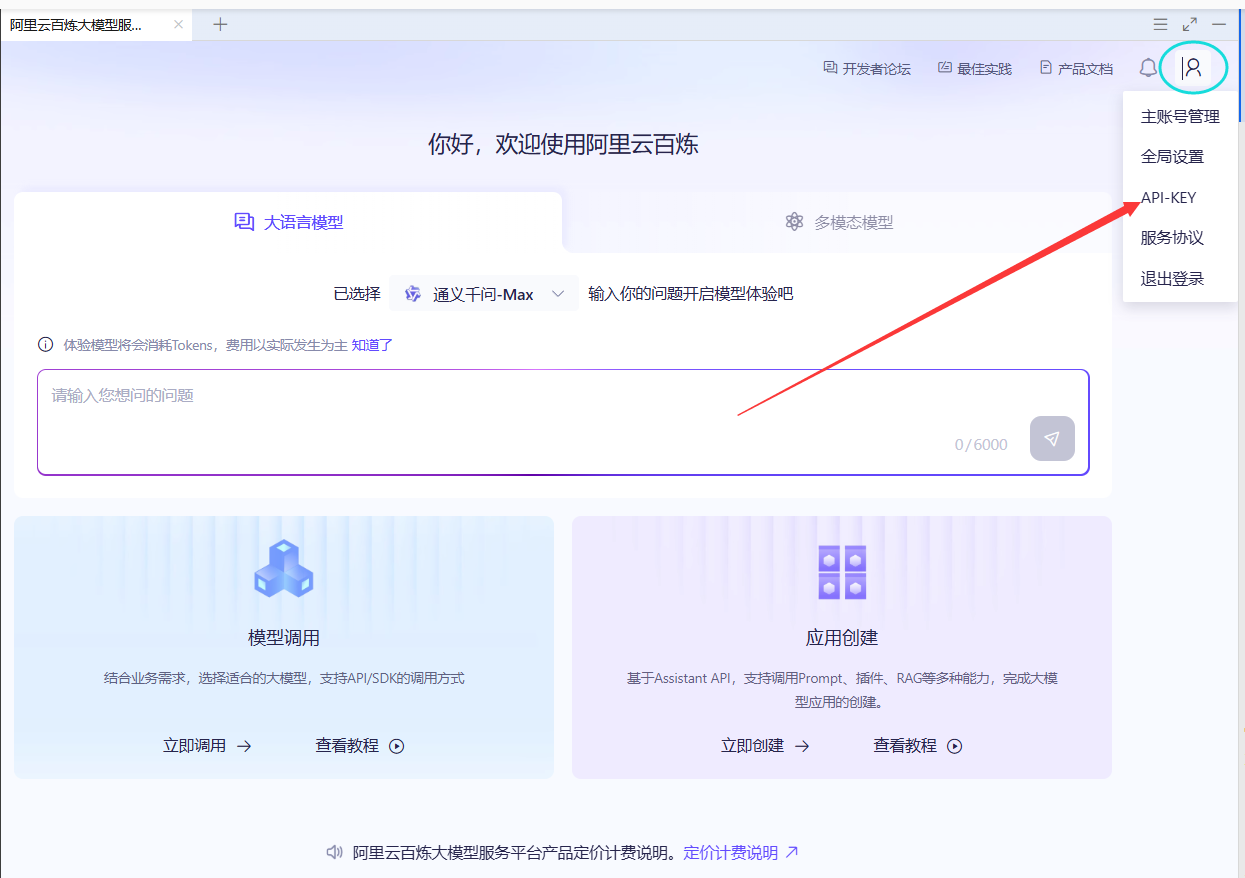Click 查看教程 under 应用创建
The height and width of the screenshot is (878, 1245).
tap(918, 746)
